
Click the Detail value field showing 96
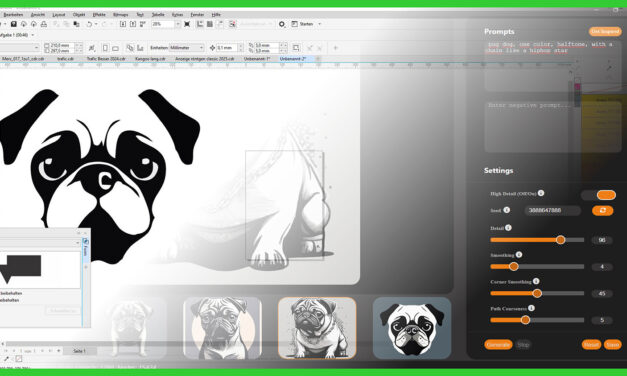[602, 240]
